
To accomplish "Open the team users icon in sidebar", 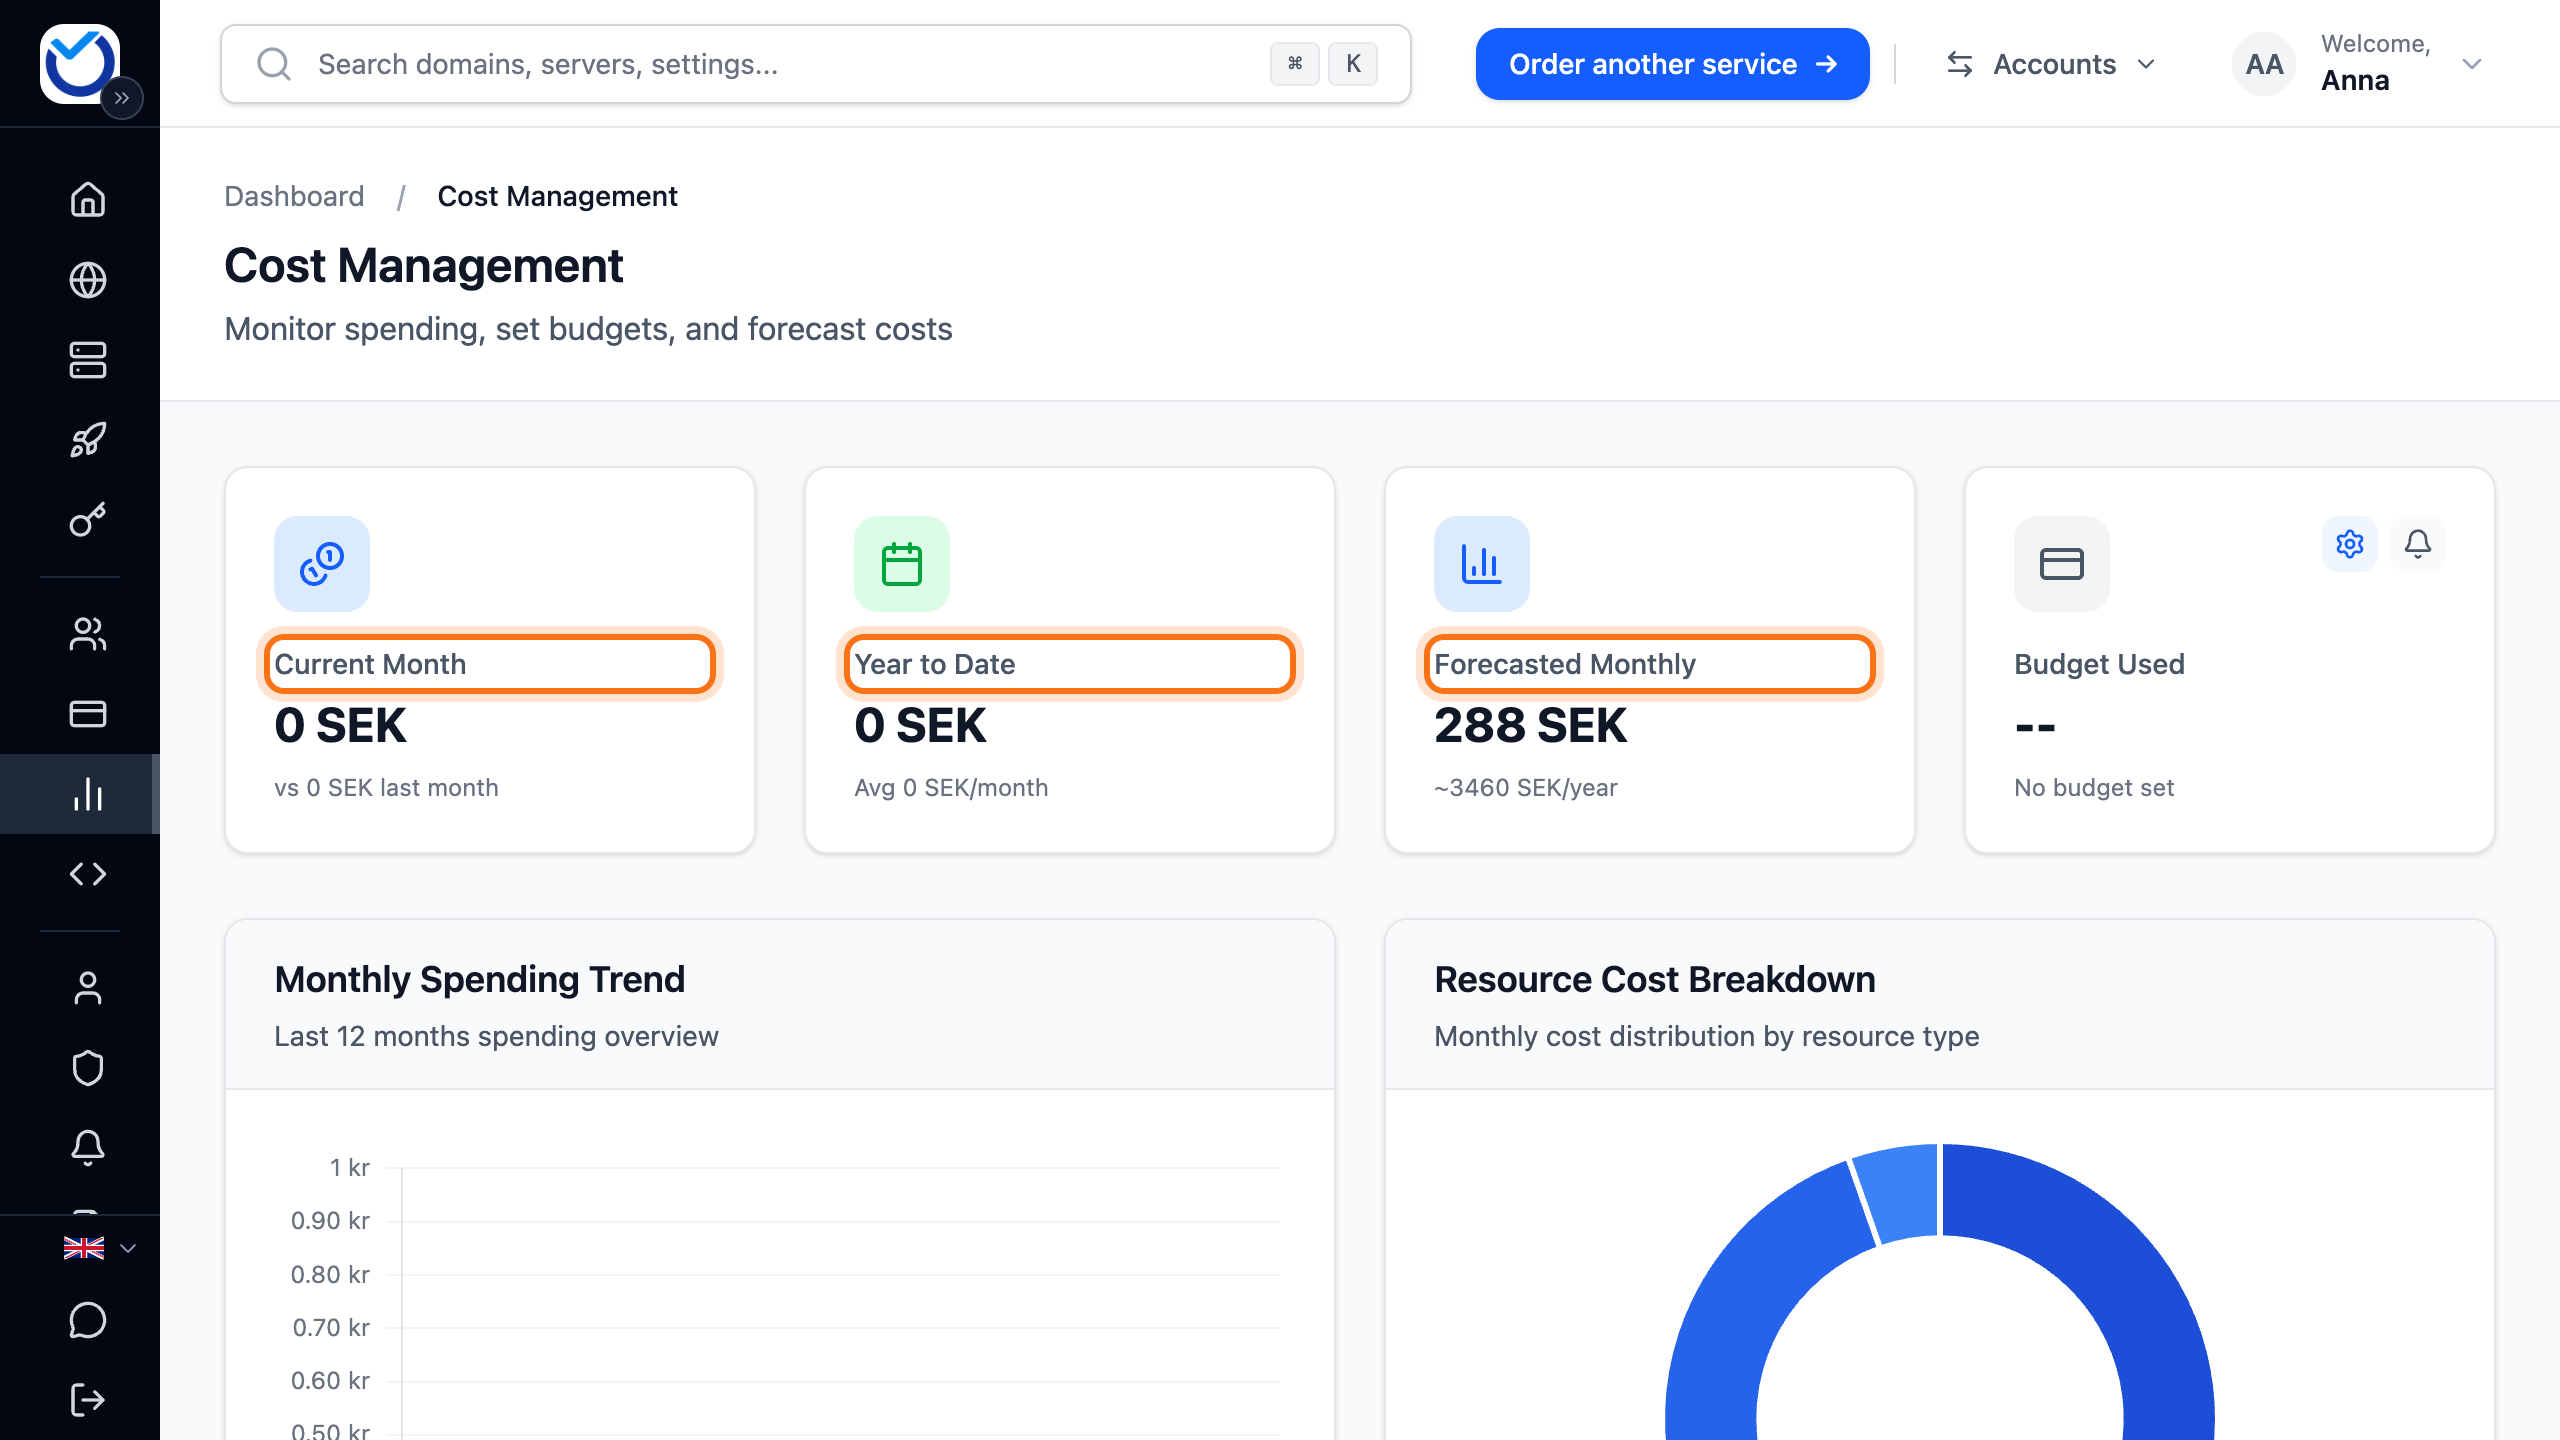I will 88,634.
